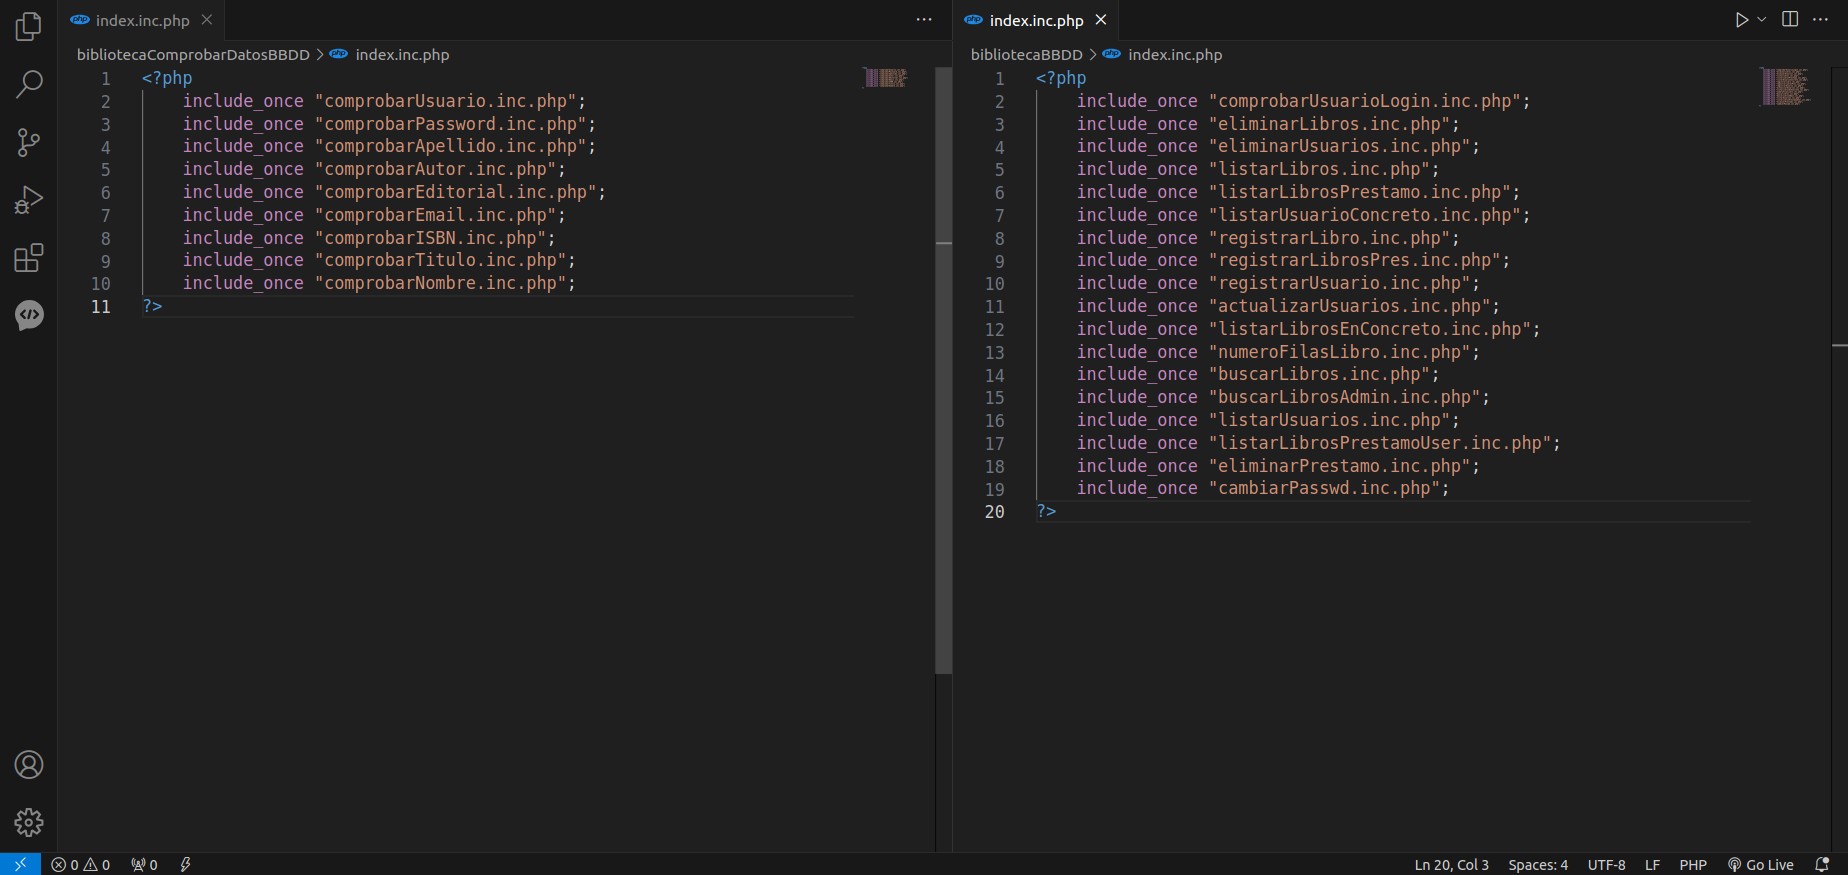Start Go Live server
Image resolution: width=1848 pixels, height=875 pixels.
click(1761, 865)
